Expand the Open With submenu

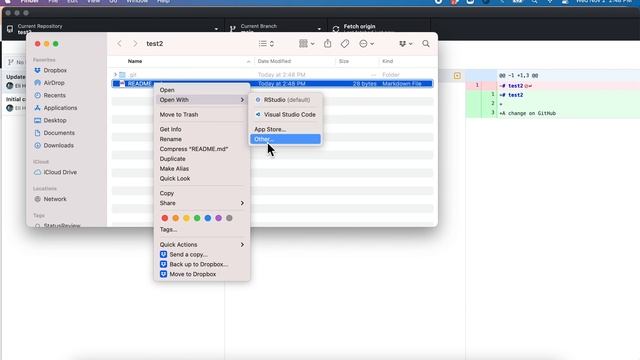click(202, 100)
